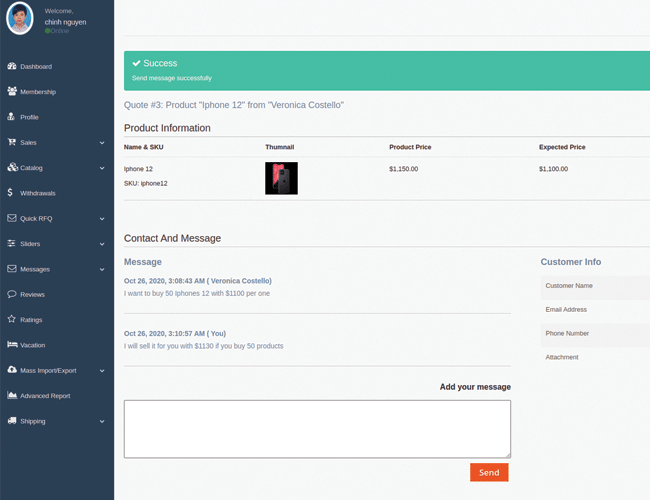
Task: Click the Advanced Report icon
Action: pyautogui.click(x=12, y=396)
